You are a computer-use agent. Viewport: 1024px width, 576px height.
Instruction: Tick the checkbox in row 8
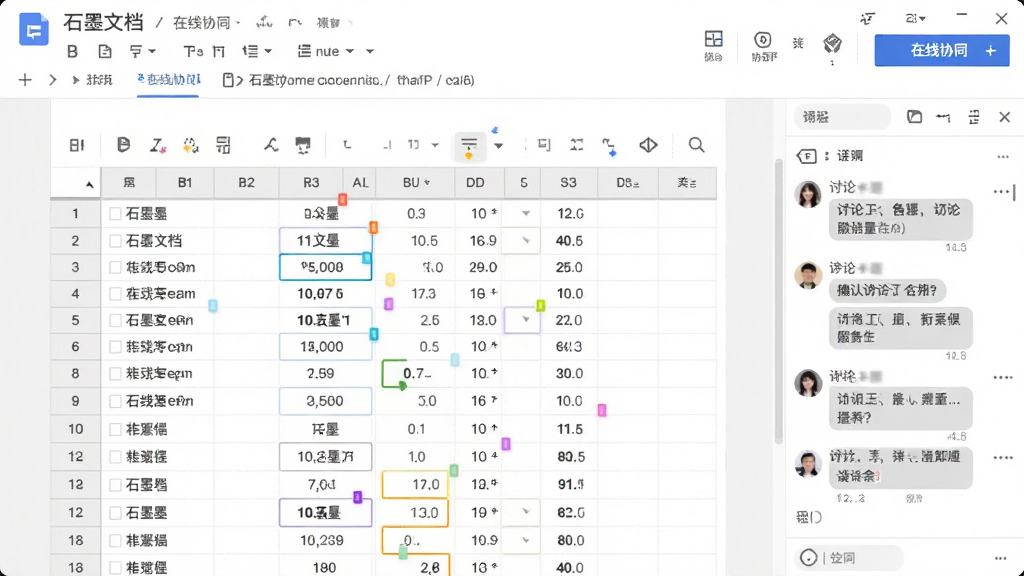[115, 374]
